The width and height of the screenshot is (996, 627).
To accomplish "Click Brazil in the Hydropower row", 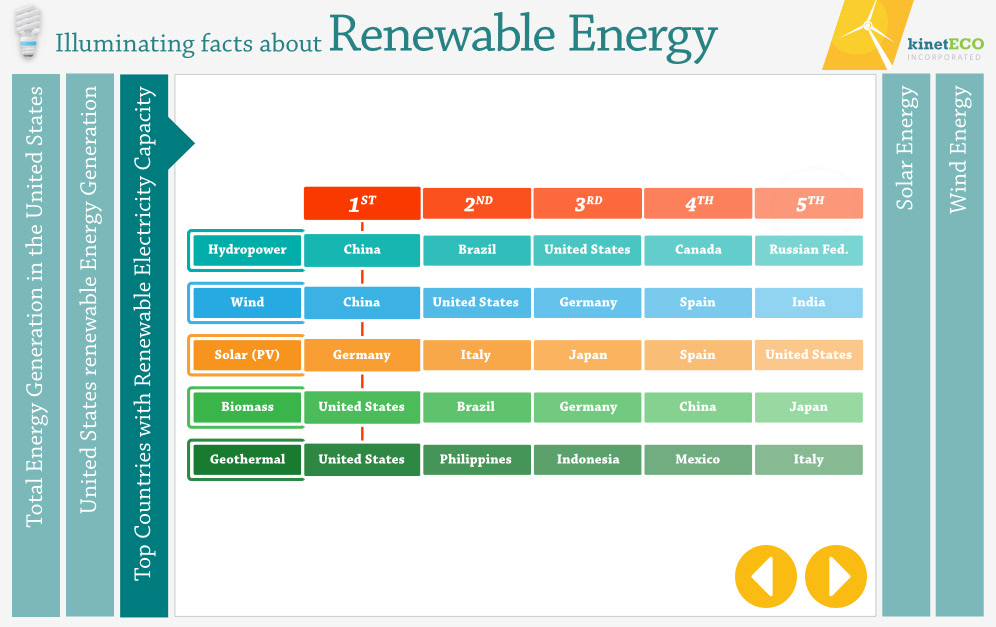I will coord(477,250).
